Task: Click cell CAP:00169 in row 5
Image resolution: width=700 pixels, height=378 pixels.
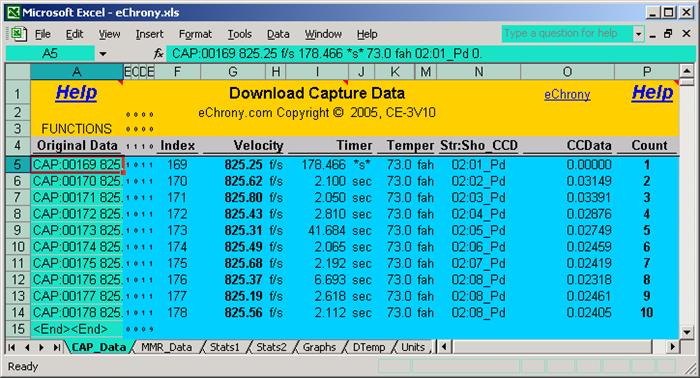Action: (x=77, y=165)
